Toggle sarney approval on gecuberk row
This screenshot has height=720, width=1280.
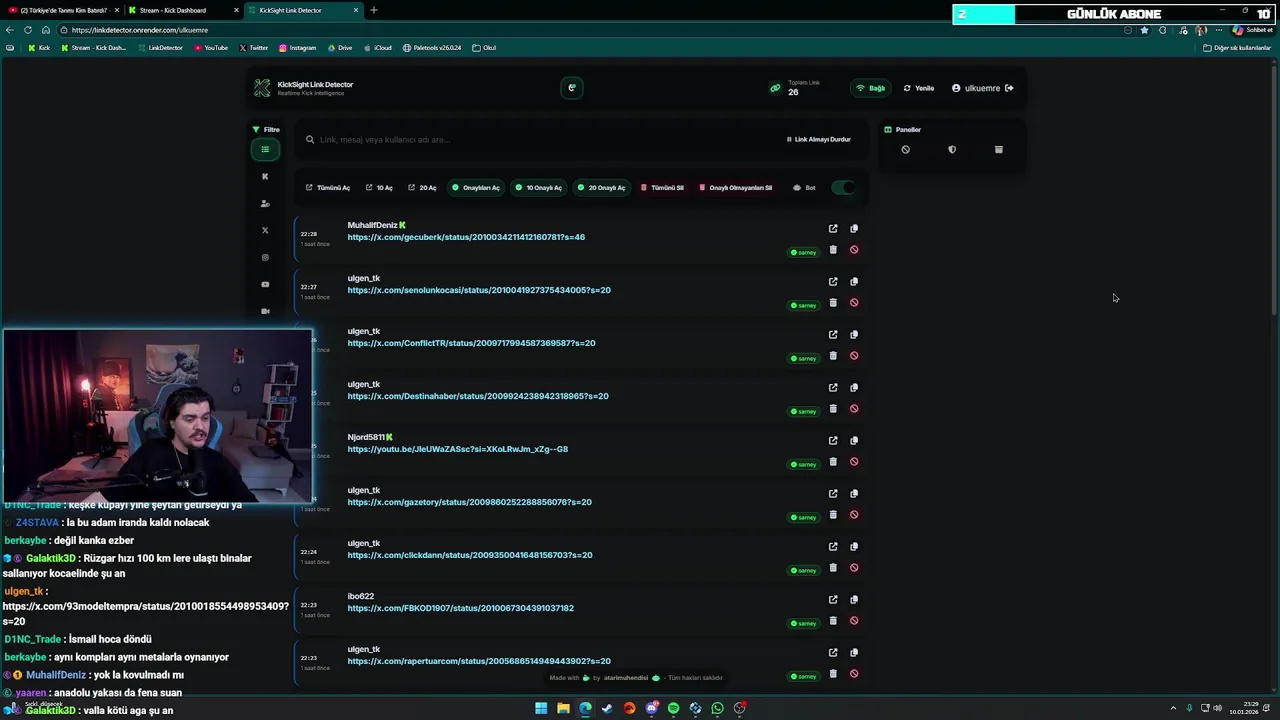pyautogui.click(x=804, y=253)
